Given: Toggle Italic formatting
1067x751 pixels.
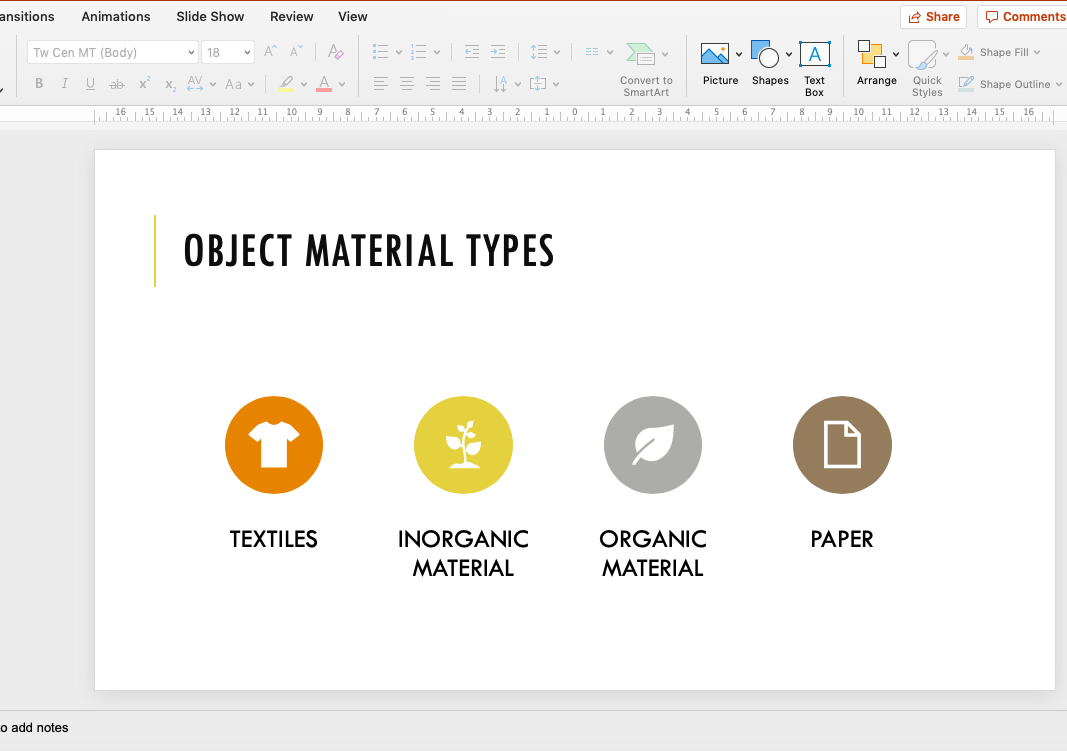Looking at the screenshot, I should point(65,84).
